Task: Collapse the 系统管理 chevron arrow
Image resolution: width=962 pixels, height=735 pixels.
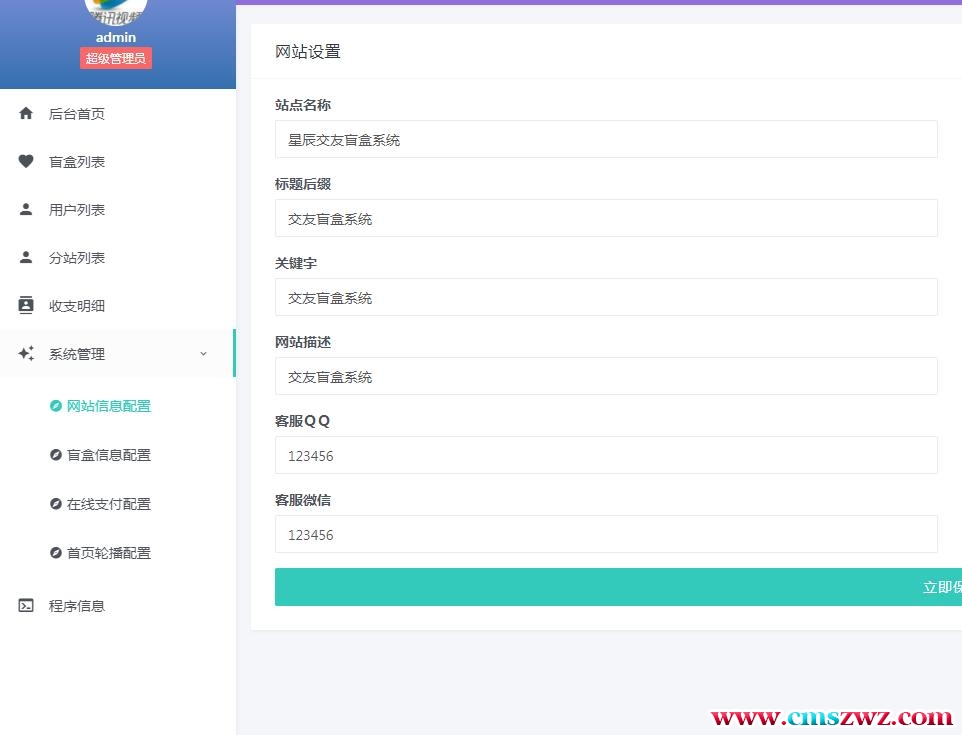Action: [x=204, y=354]
